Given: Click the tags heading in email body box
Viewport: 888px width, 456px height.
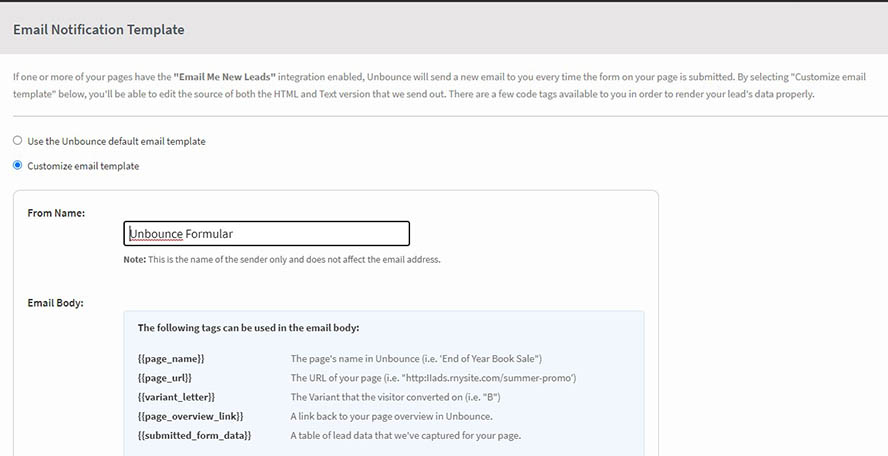Looking at the screenshot, I should [x=249, y=328].
